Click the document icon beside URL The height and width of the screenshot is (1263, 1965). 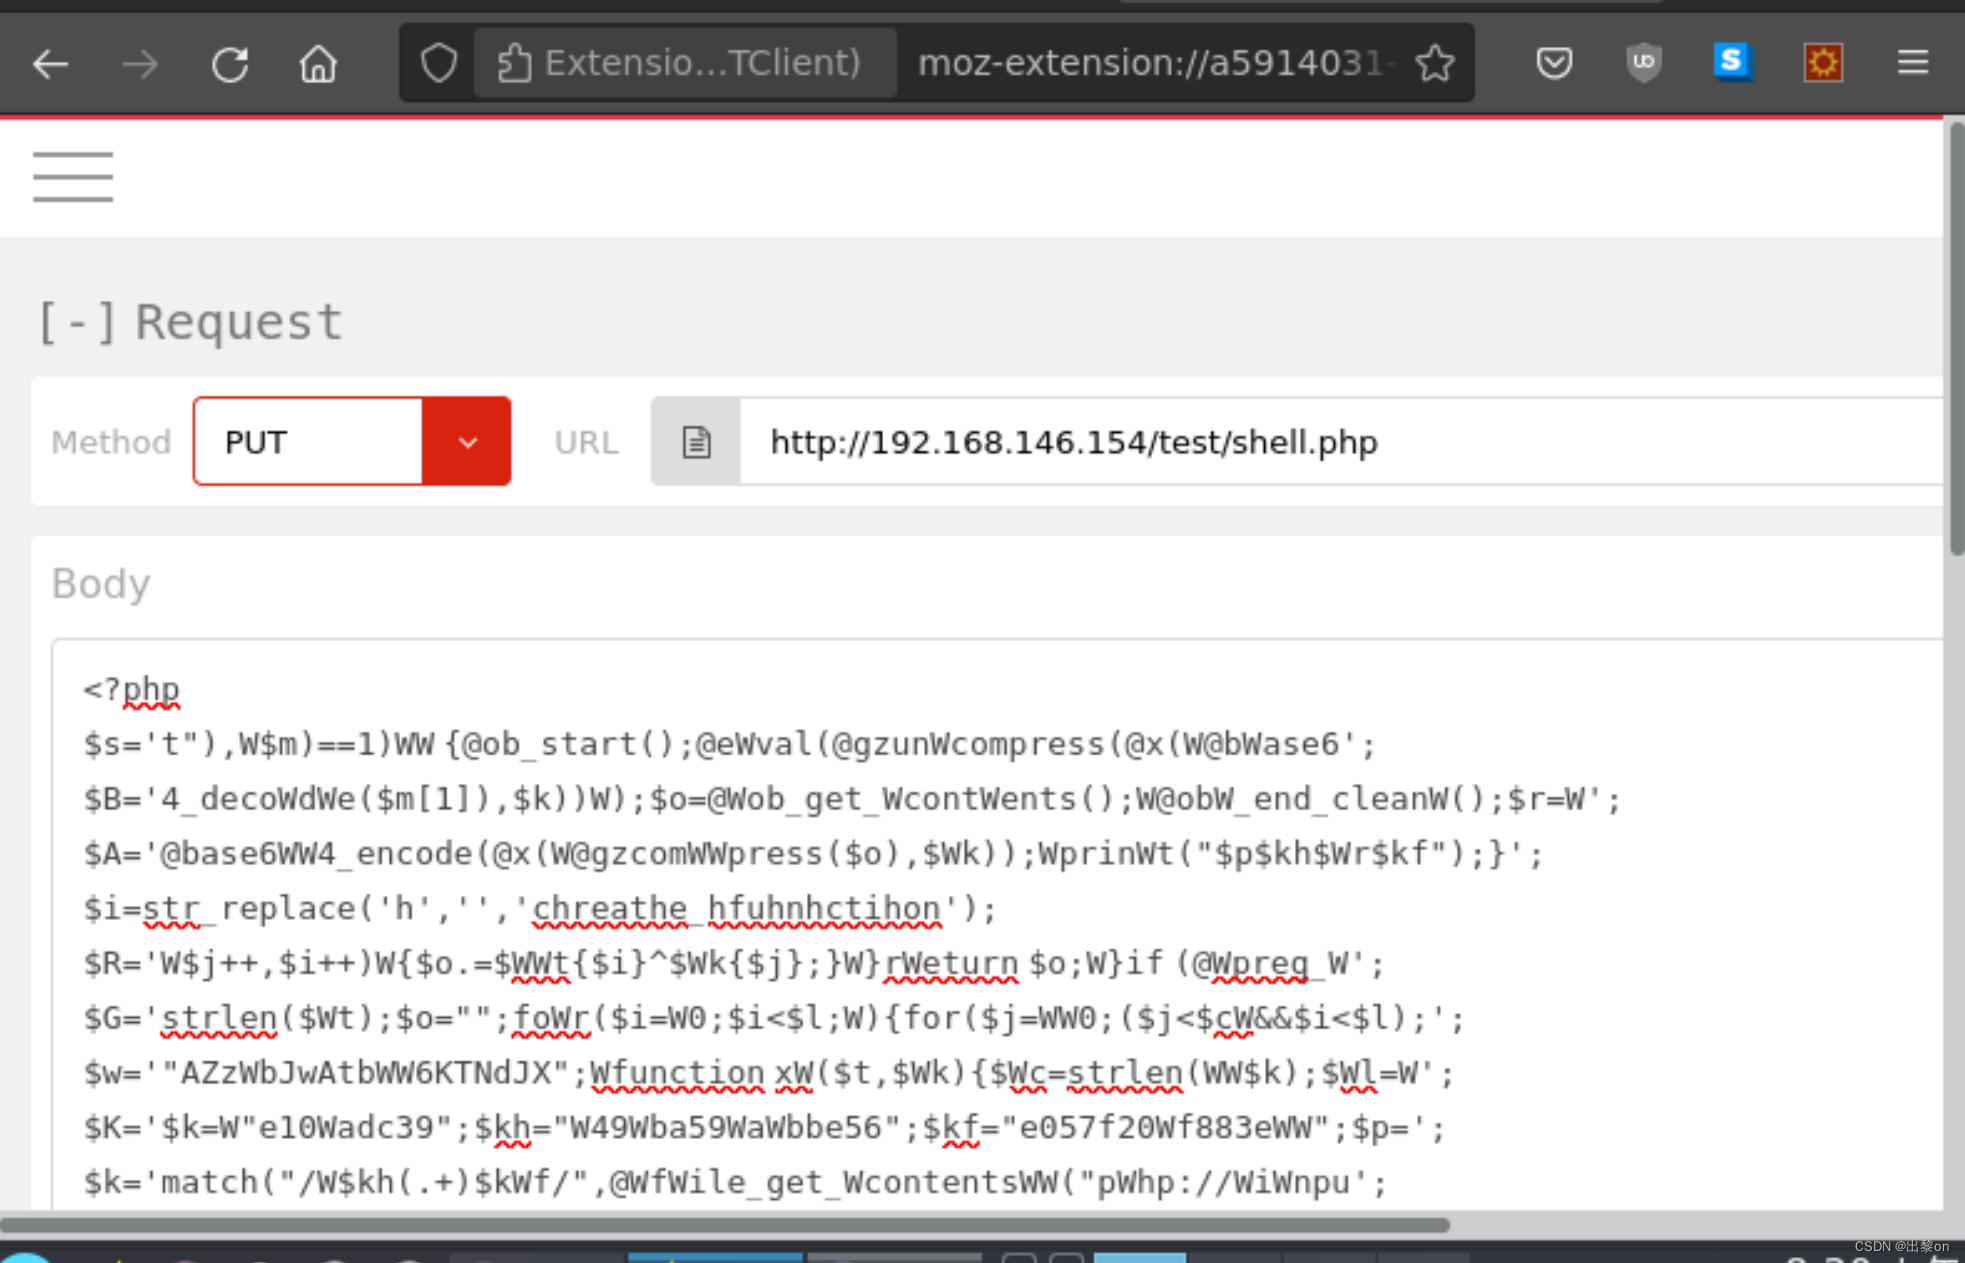click(x=696, y=441)
